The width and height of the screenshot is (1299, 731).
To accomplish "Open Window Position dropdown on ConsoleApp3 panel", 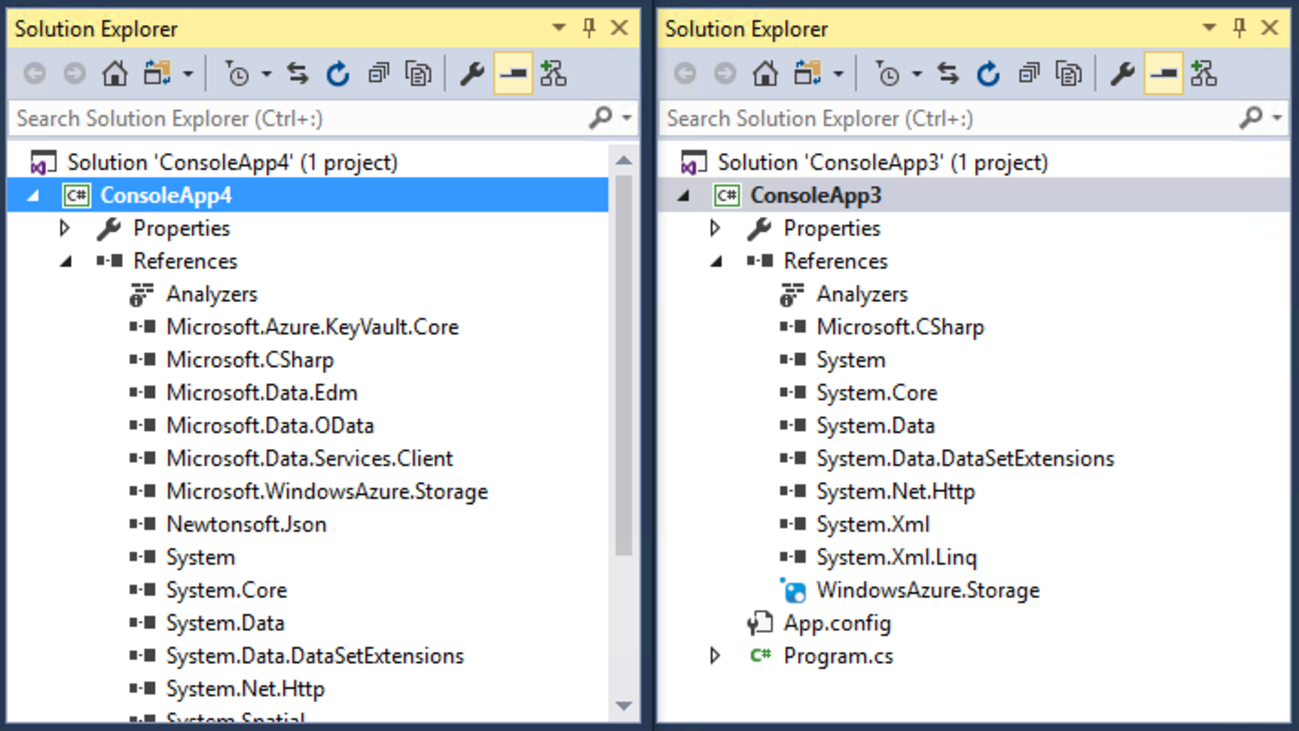I will (x=1209, y=28).
